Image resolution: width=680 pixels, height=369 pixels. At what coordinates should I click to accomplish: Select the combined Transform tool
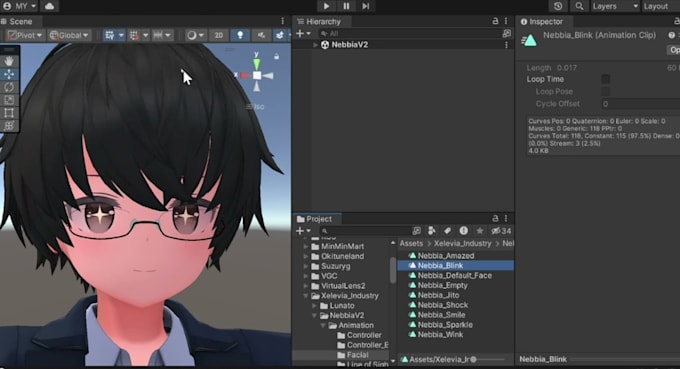coord(9,126)
